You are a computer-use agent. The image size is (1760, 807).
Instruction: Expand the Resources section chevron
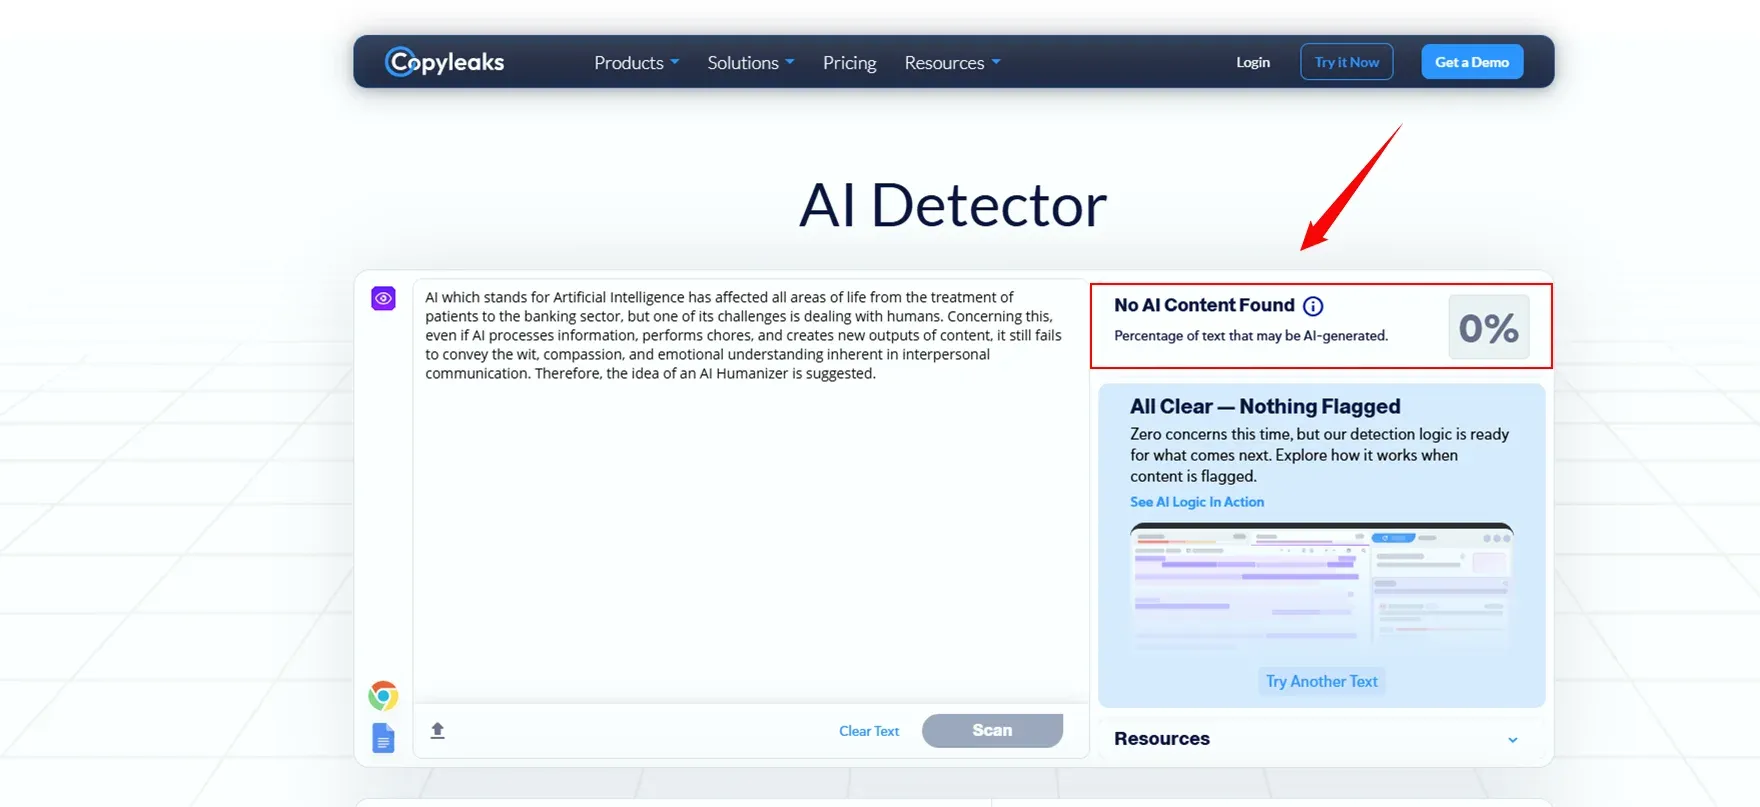click(1512, 740)
